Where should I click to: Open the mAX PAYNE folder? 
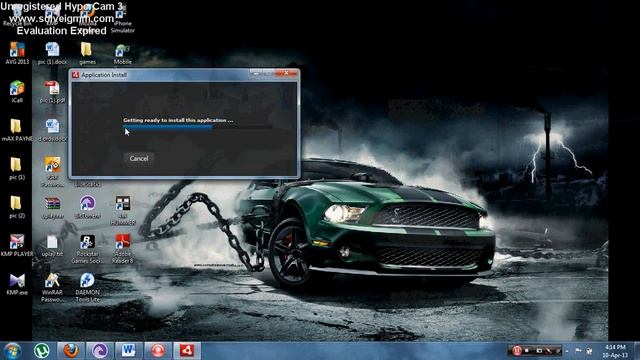[16, 130]
